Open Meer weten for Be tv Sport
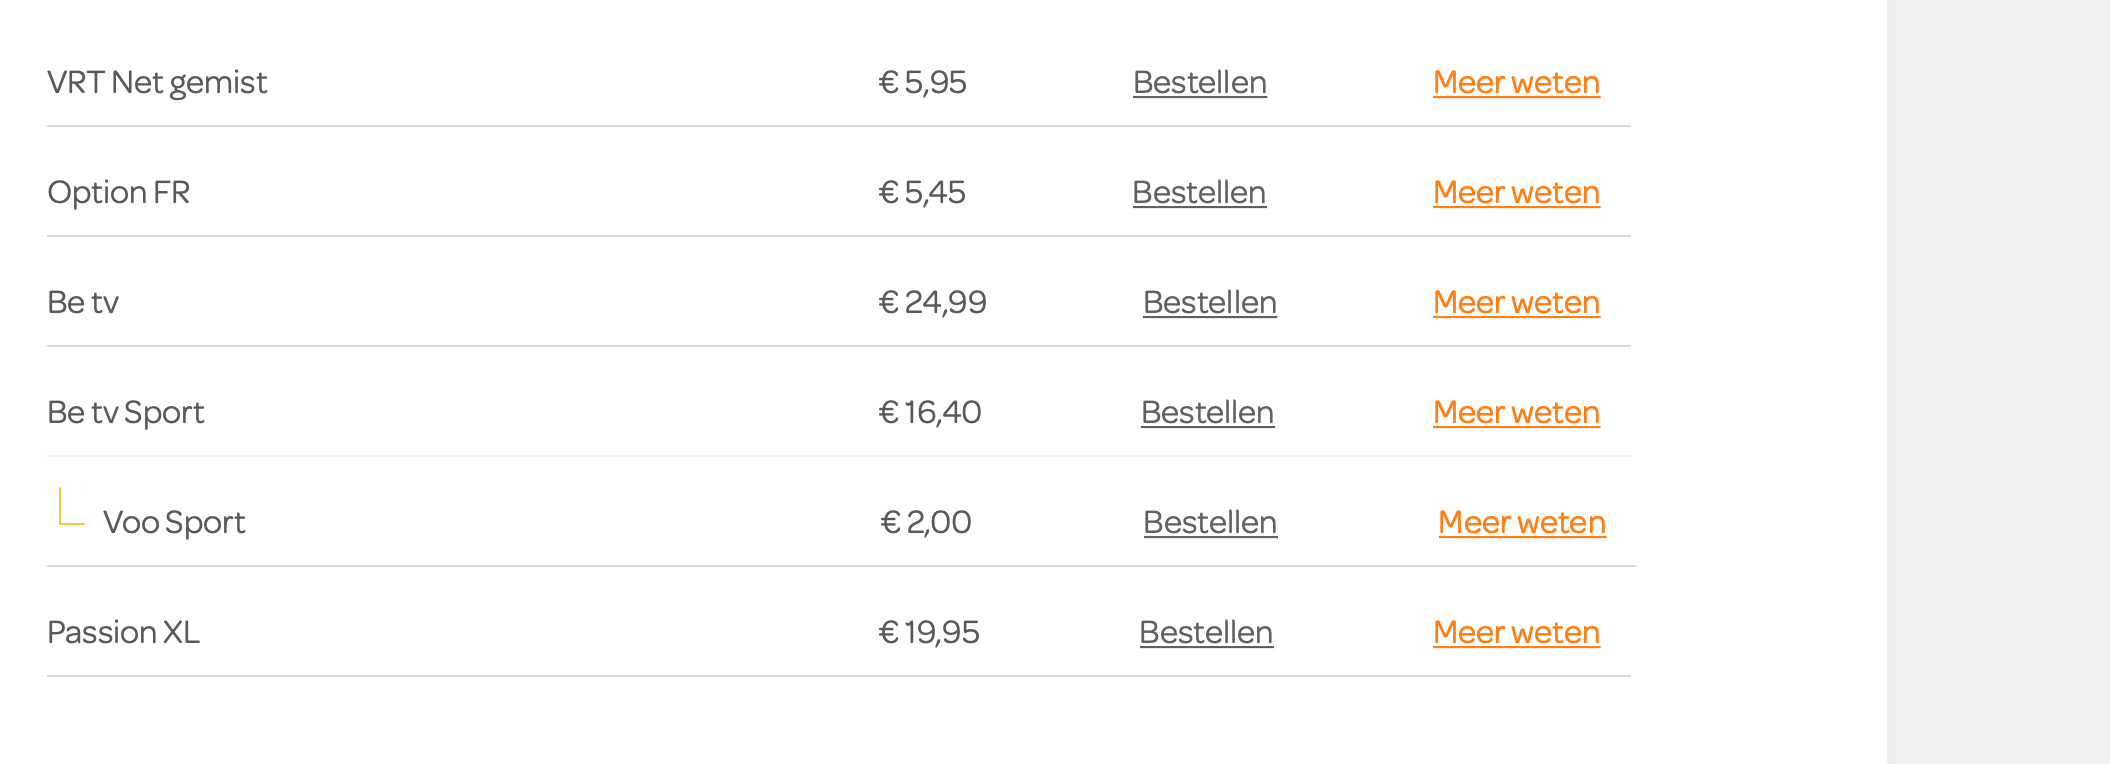This screenshot has width=2110, height=764. point(1515,413)
